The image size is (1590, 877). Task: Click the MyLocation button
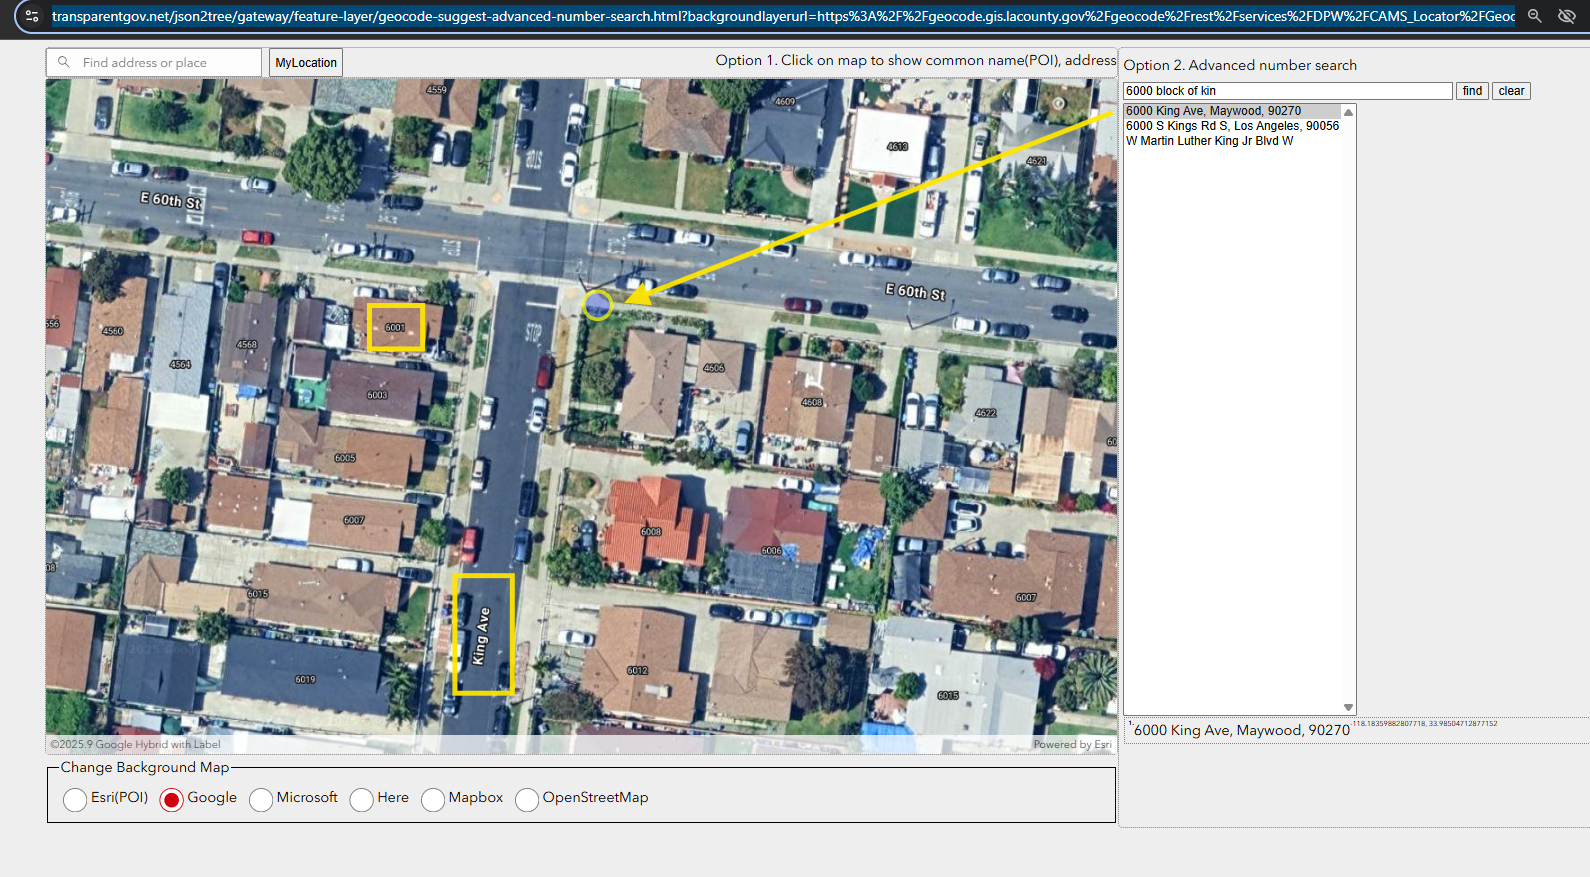point(306,63)
